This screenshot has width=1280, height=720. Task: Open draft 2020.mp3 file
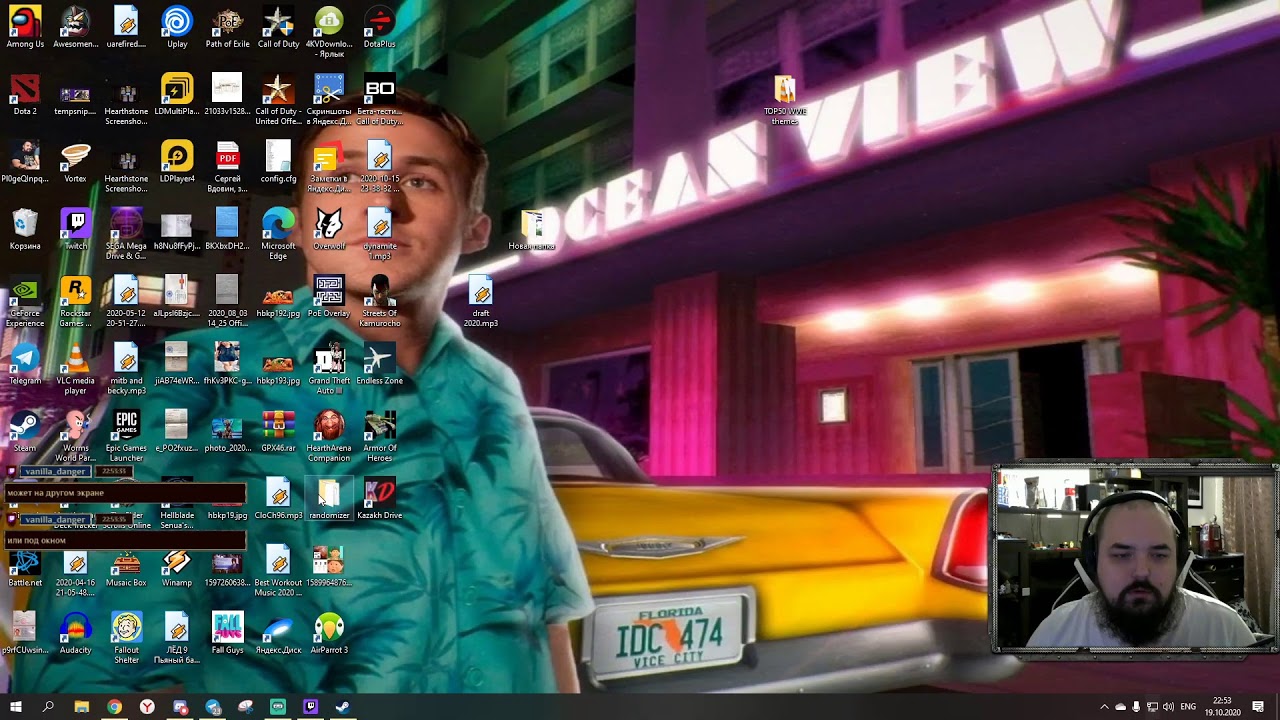coord(481,301)
